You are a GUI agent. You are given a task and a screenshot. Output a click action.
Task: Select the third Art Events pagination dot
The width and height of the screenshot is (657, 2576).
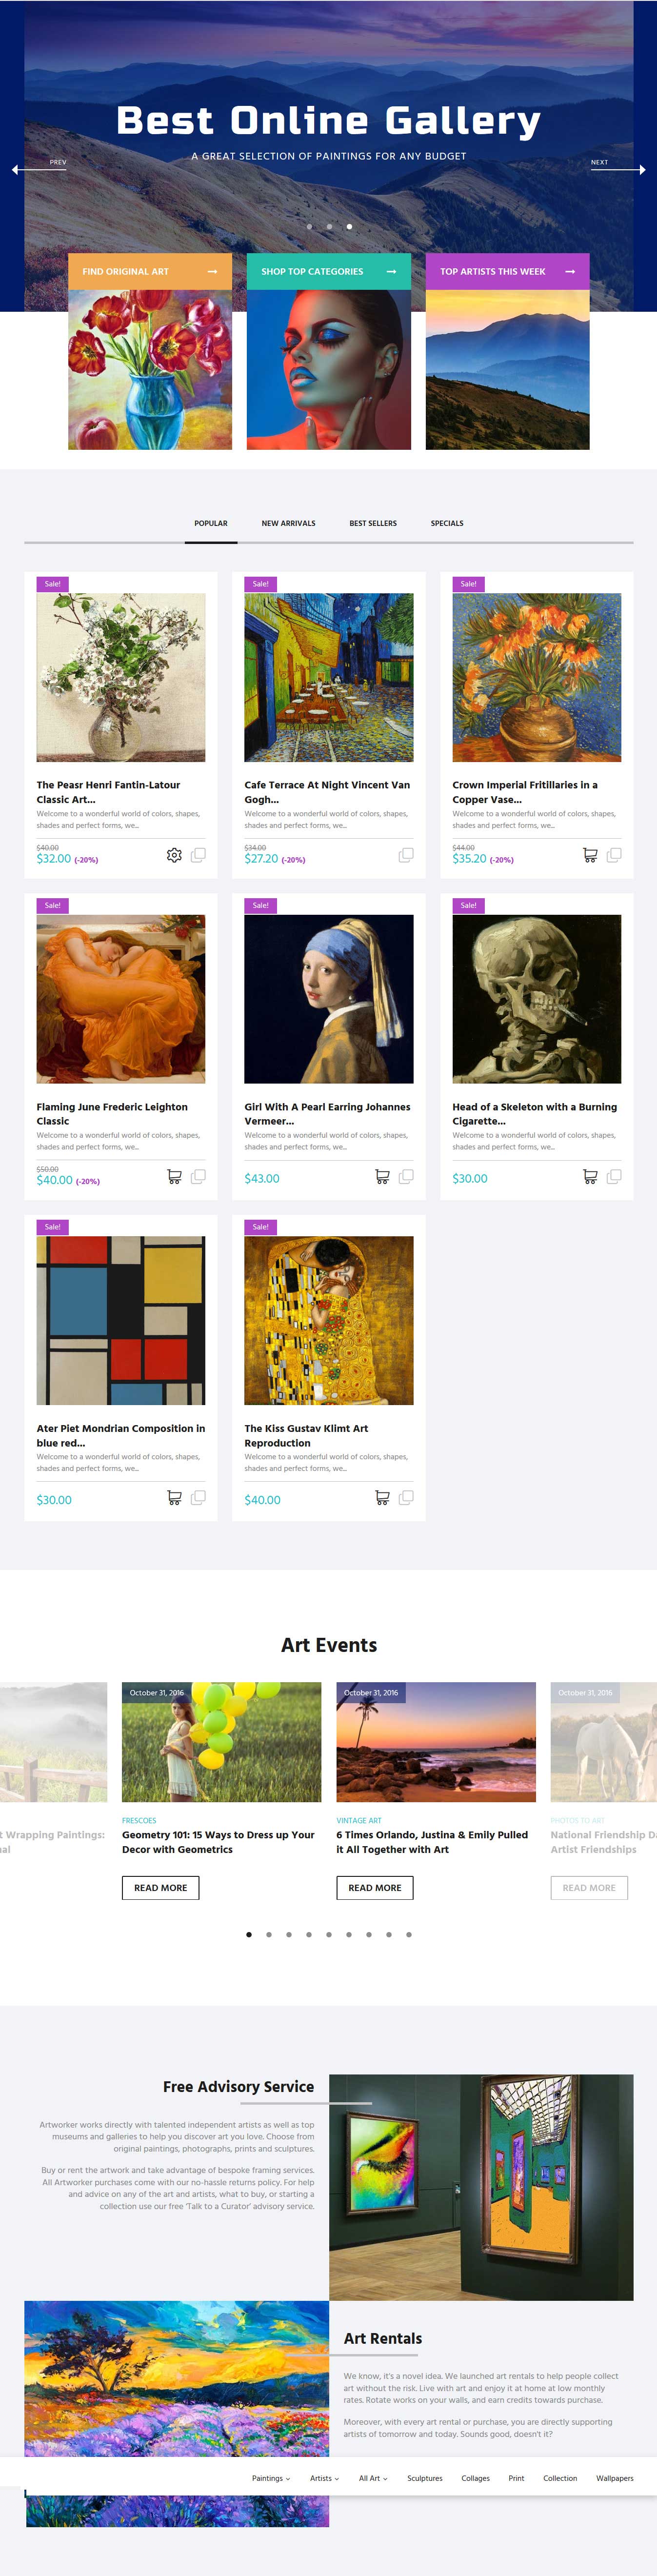point(289,1935)
